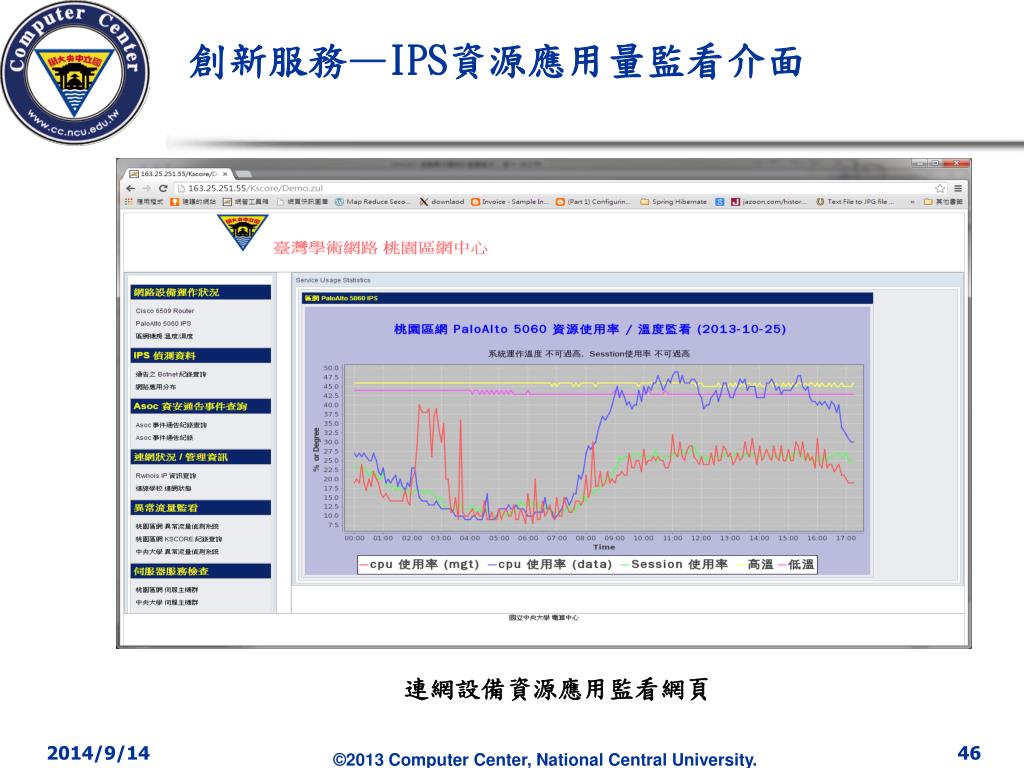Viewport: 1024px width, 768px height.
Task: Open the other bookmarks folder at the bar's end
Action: 943,202
